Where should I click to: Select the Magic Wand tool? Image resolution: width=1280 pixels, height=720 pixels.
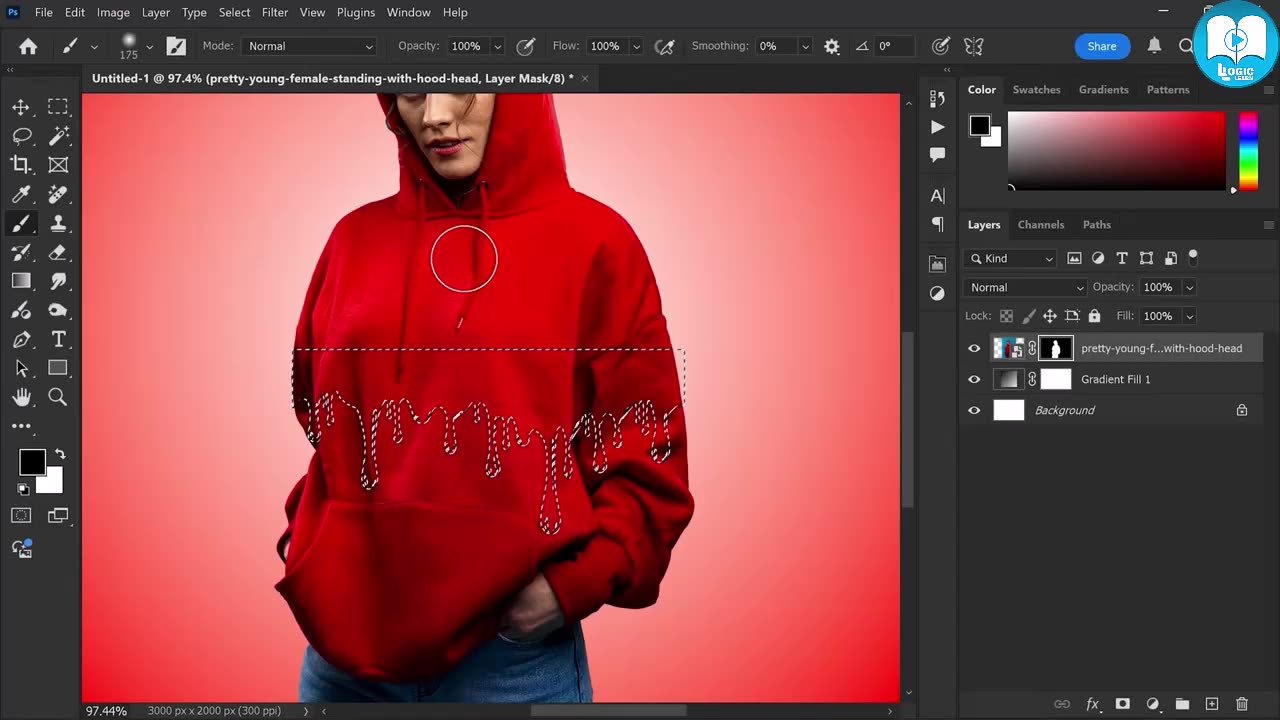click(x=58, y=136)
